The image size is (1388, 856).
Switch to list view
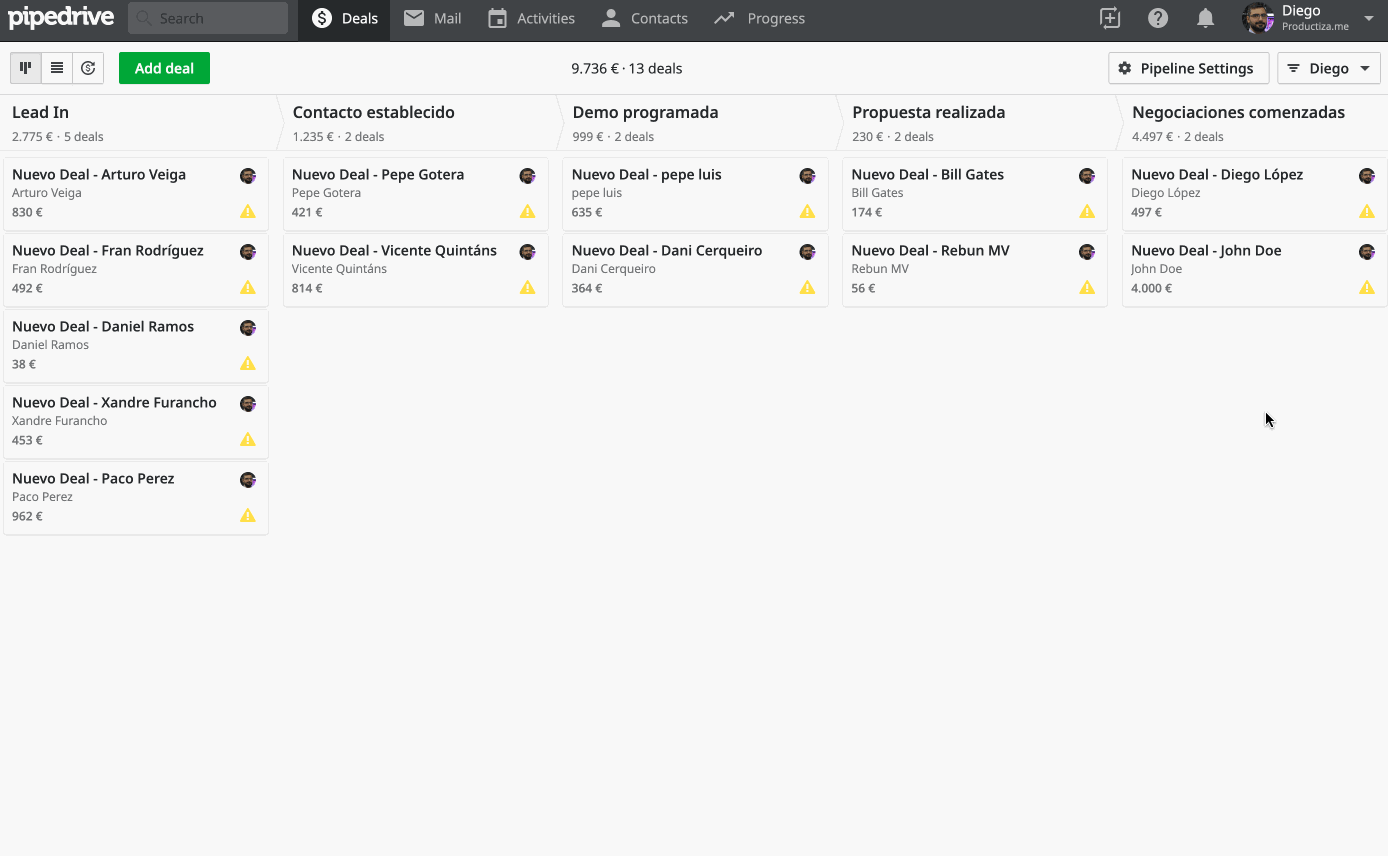click(57, 68)
